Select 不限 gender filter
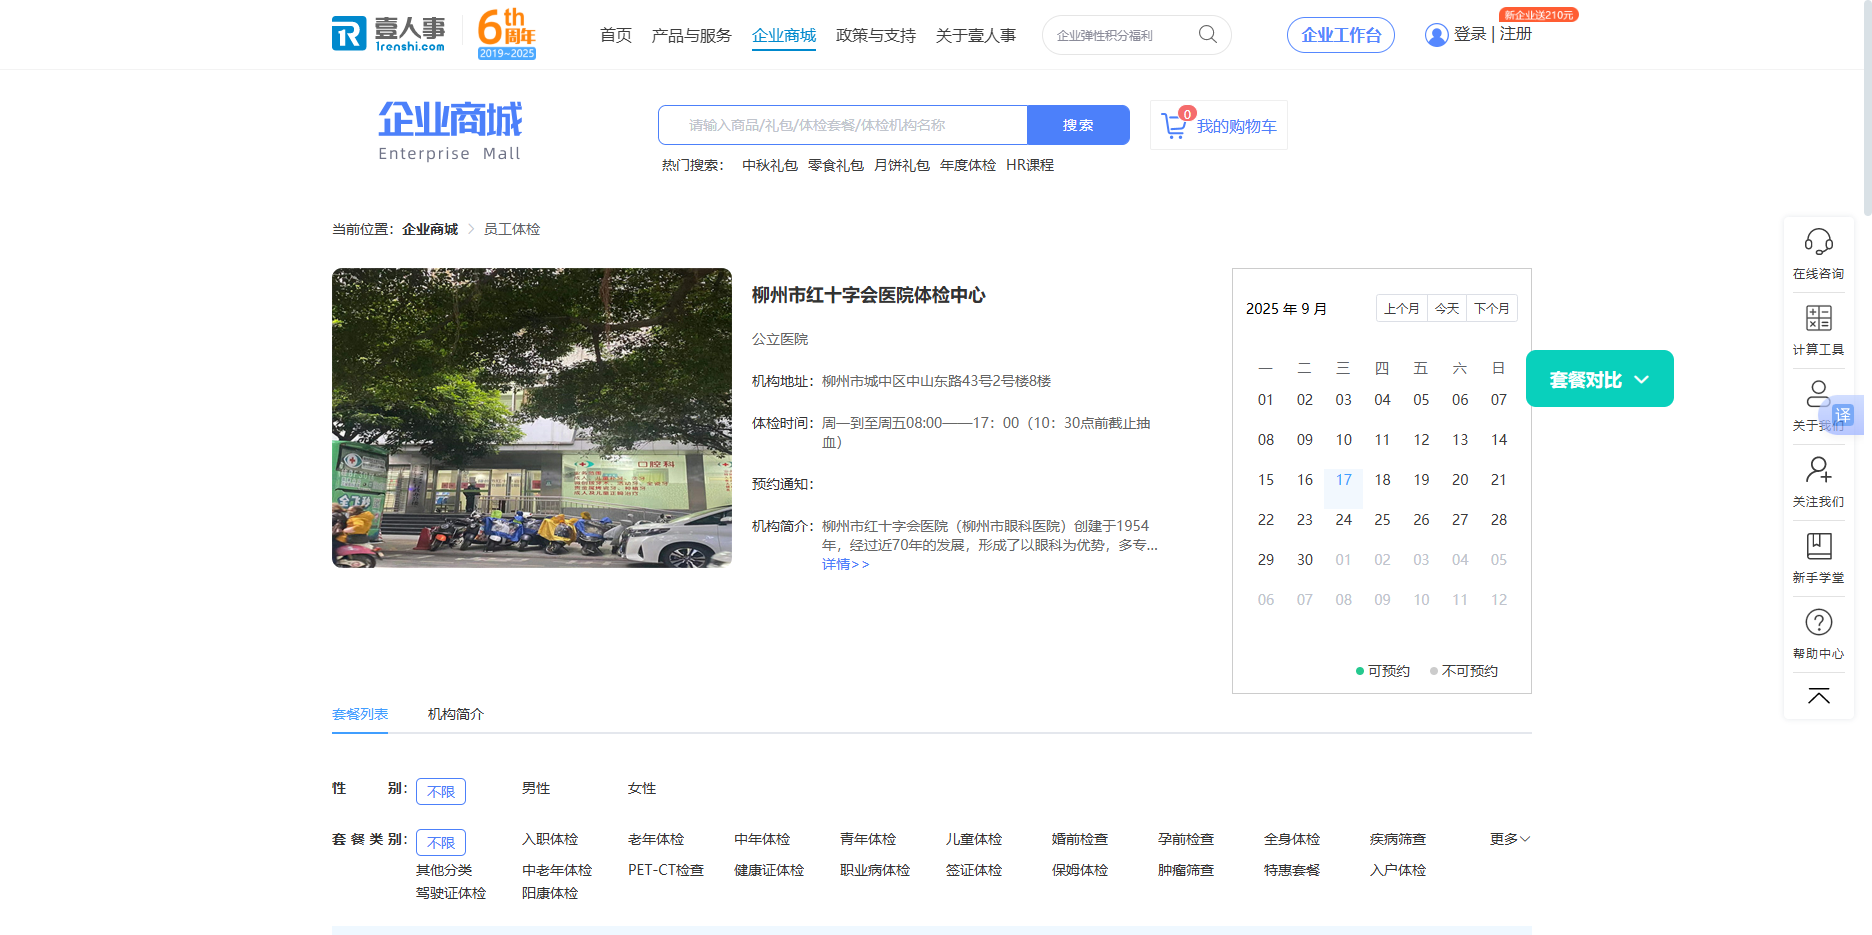The width and height of the screenshot is (1872, 935). click(x=441, y=791)
